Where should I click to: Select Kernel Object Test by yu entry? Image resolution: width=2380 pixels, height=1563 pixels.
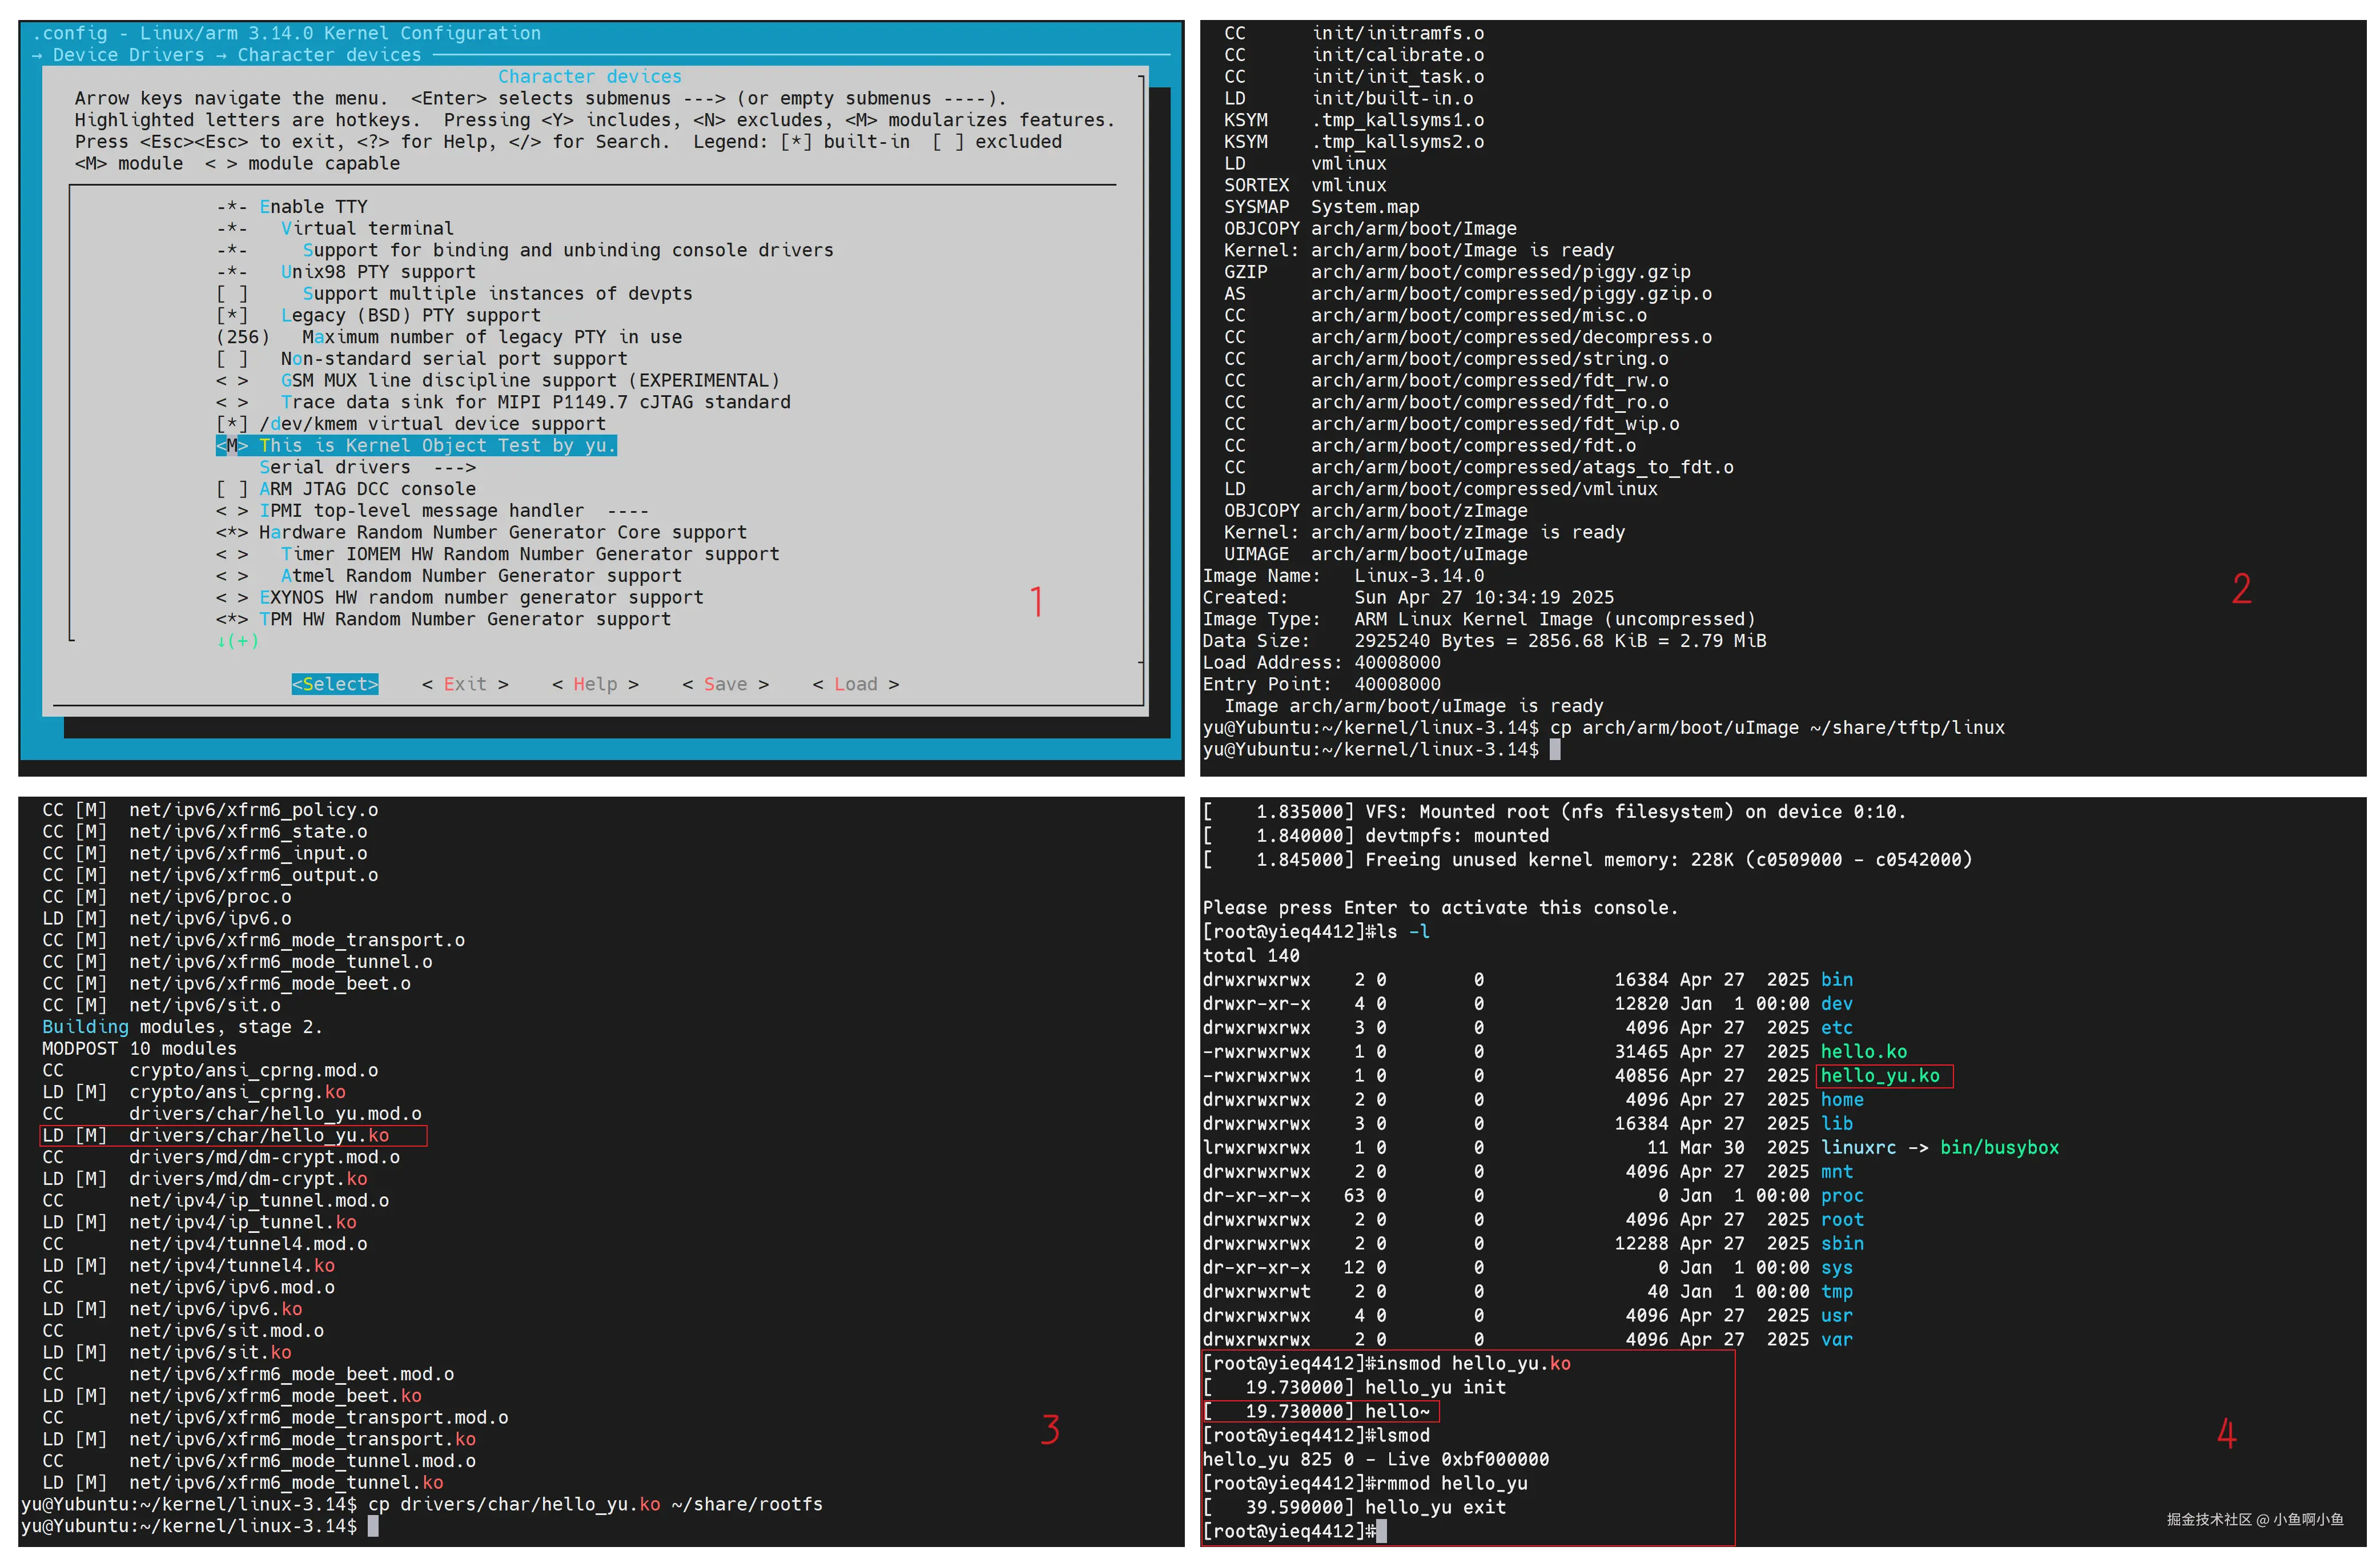pos(437,446)
